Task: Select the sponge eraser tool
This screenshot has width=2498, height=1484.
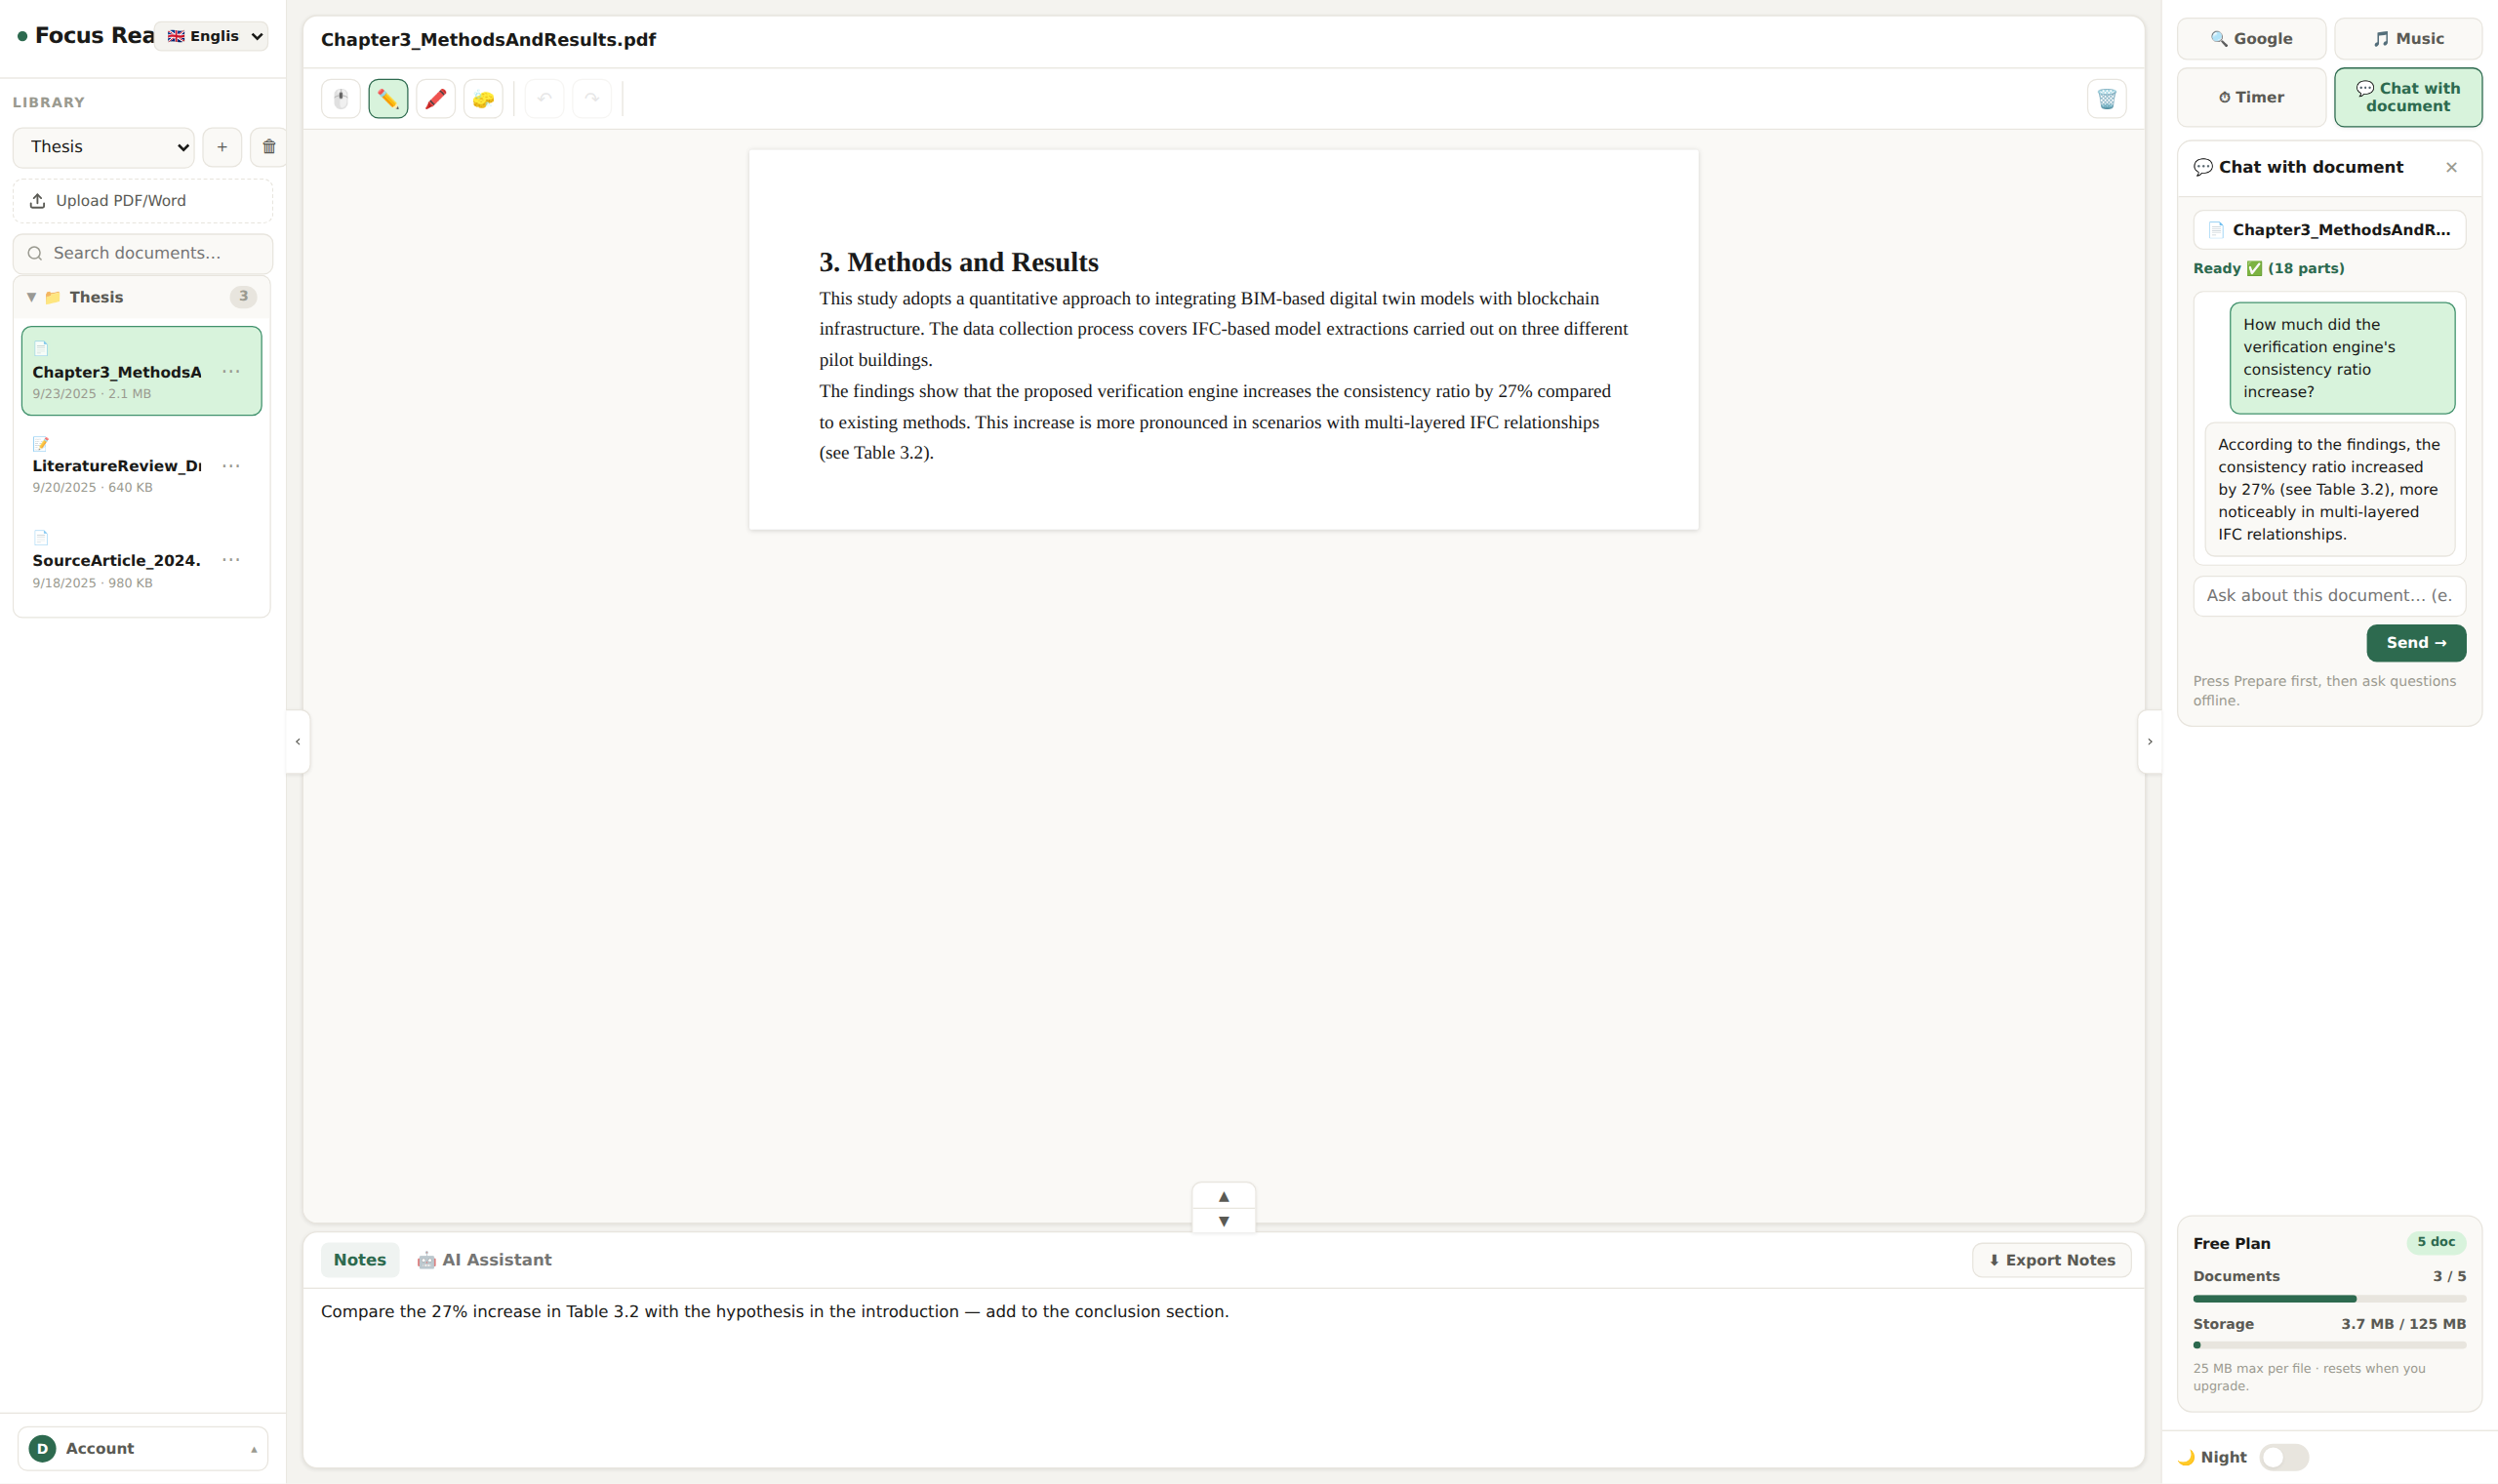Action: (x=483, y=99)
